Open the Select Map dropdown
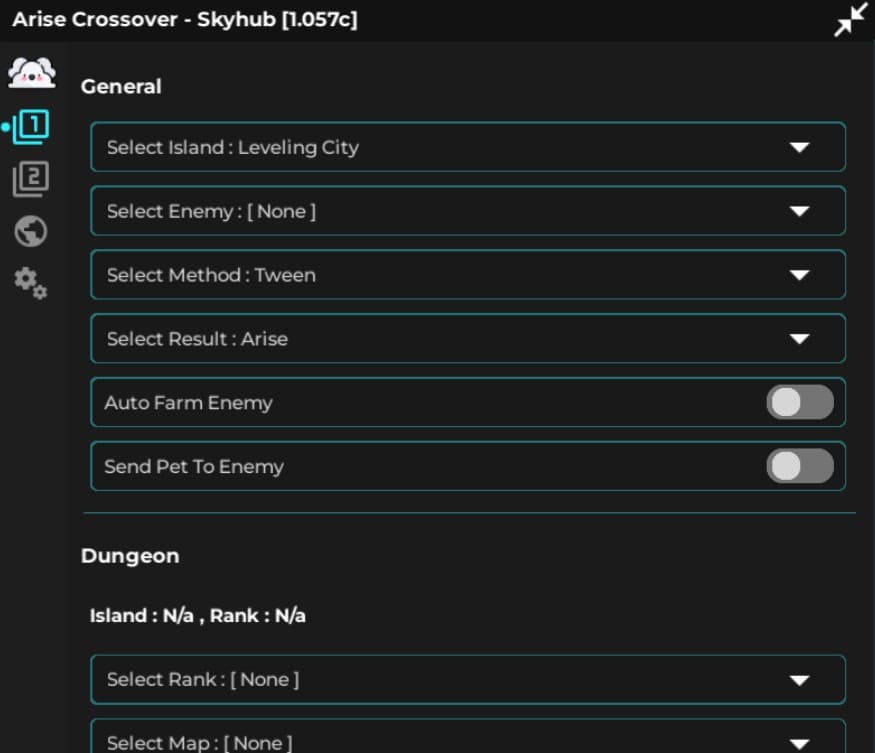 click(467, 742)
